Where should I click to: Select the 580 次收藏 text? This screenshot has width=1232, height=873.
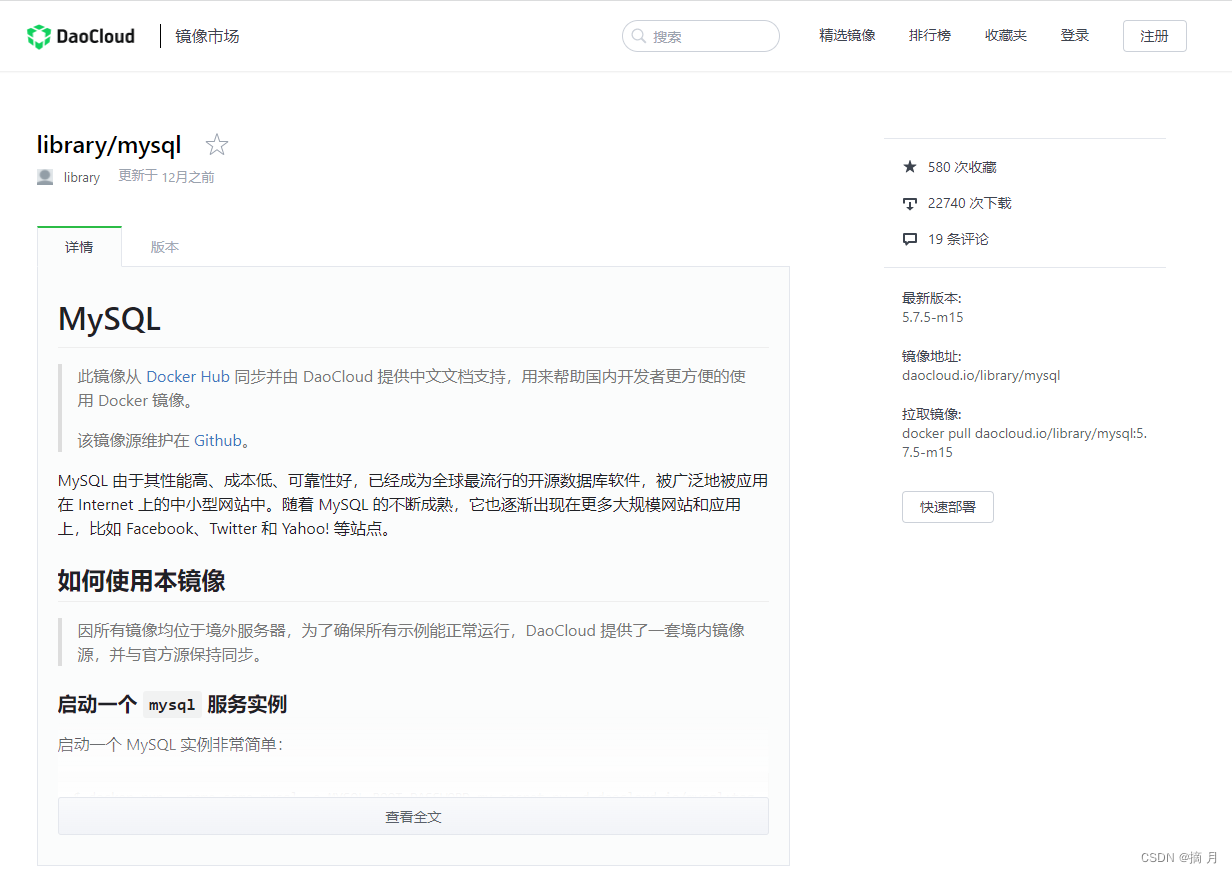click(x=962, y=167)
